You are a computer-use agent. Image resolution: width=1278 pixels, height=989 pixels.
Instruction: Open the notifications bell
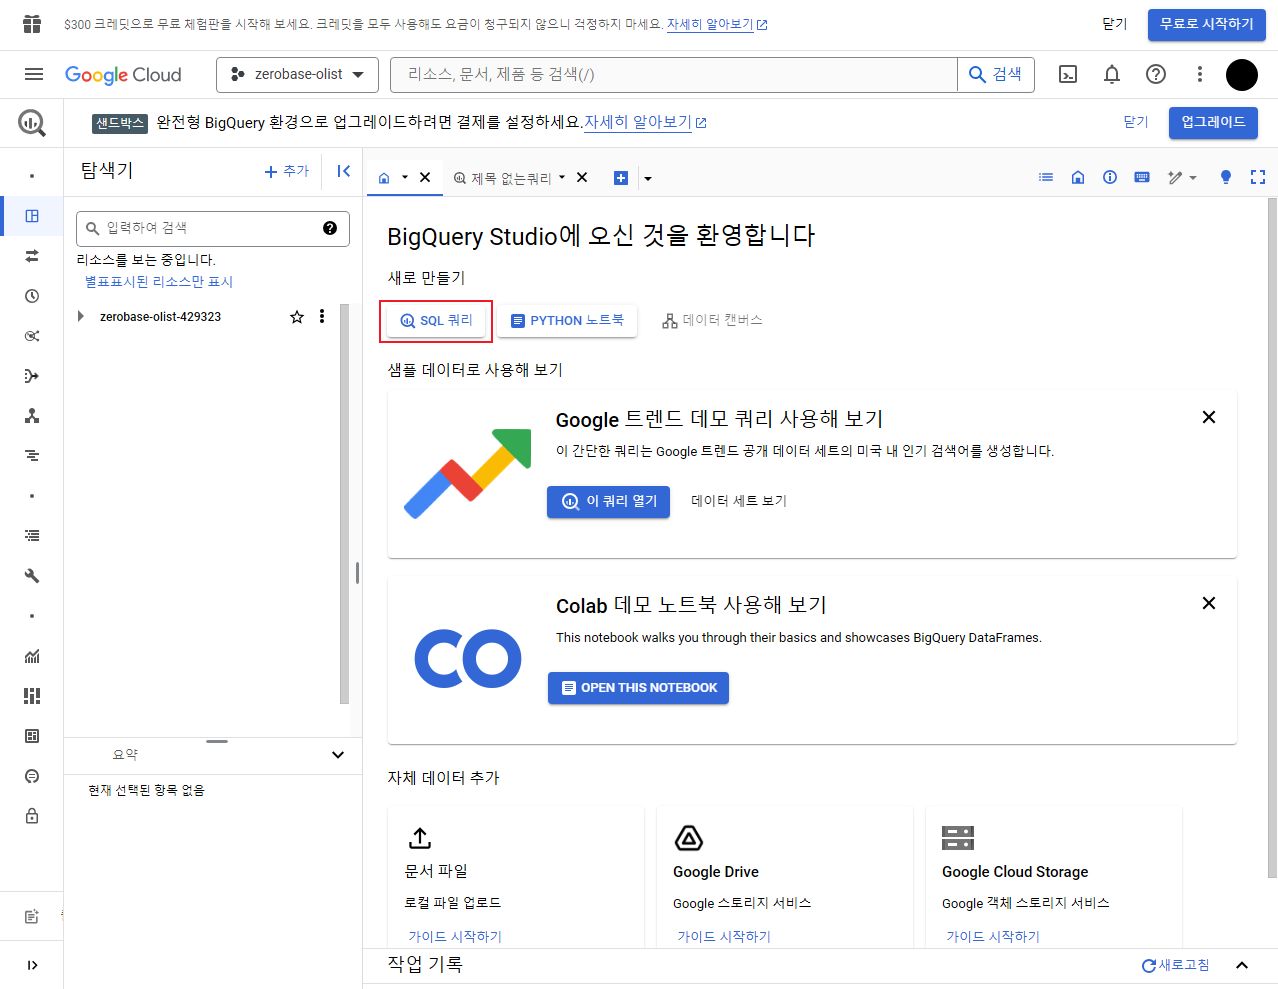pyautogui.click(x=1112, y=74)
